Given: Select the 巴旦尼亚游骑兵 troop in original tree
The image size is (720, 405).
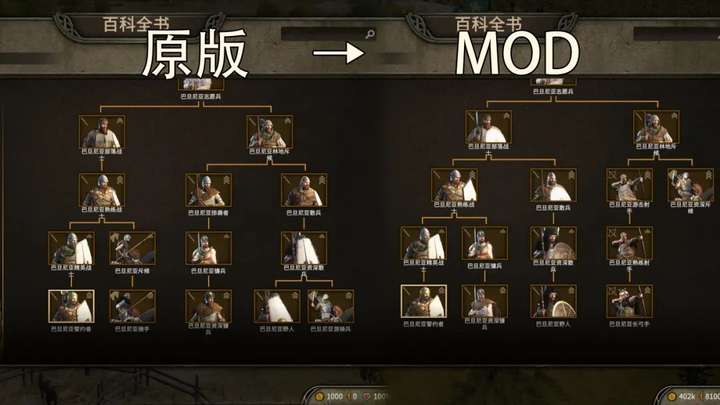Looking at the screenshot, I should pyautogui.click(x=331, y=306).
